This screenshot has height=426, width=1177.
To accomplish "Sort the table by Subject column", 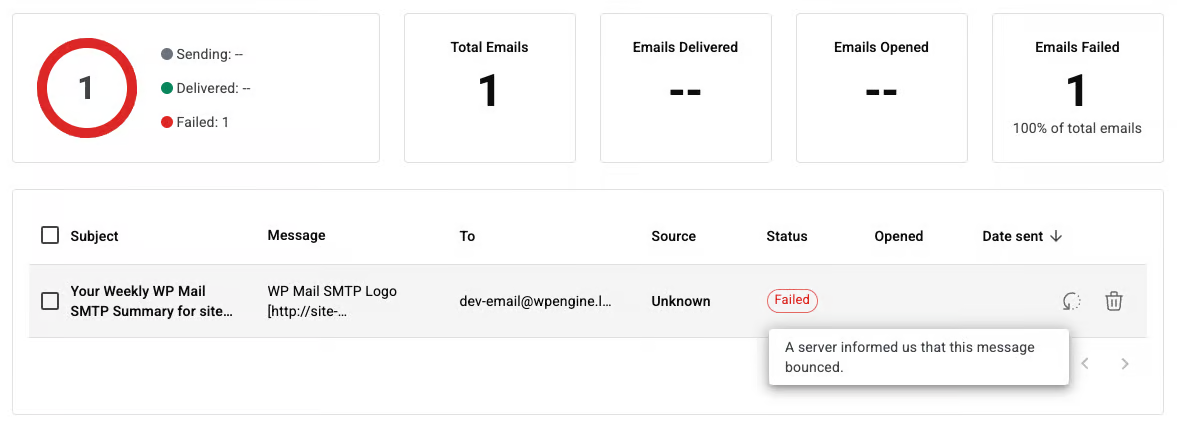I will click(94, 237).
